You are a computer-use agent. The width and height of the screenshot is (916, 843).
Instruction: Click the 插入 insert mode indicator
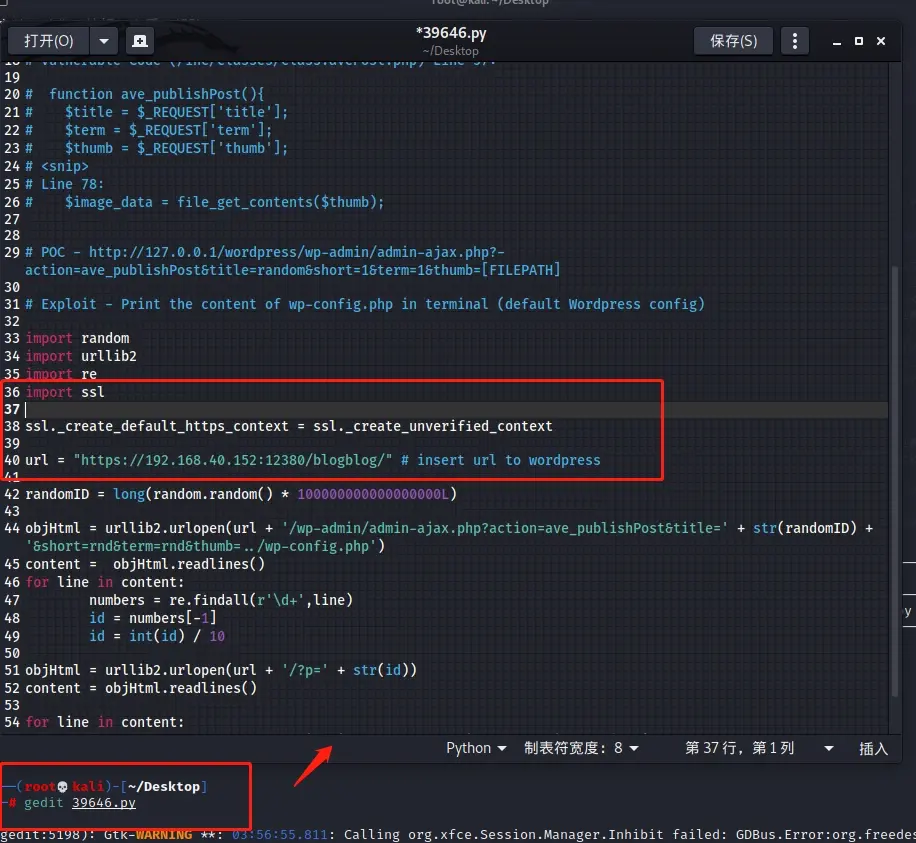873,749
